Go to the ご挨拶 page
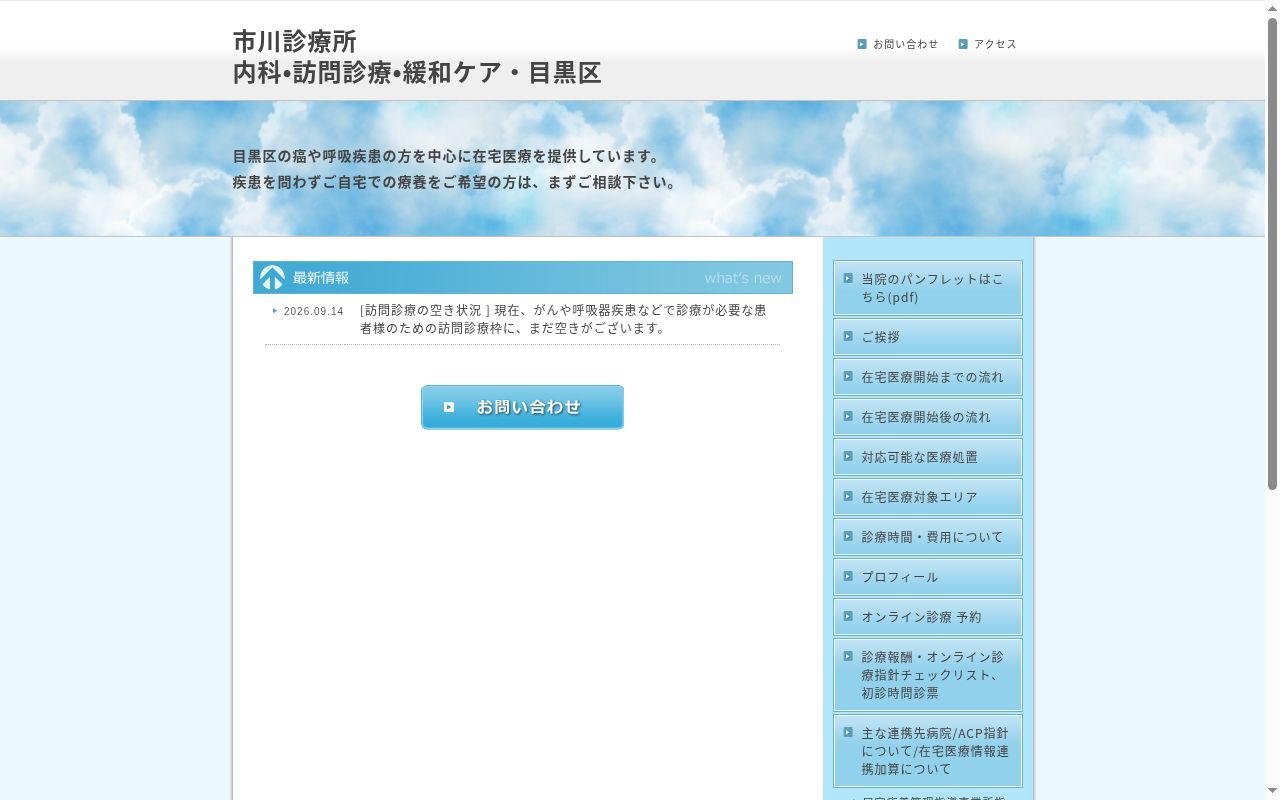This screenshot has height=800, width=1280. coord(928,337)
